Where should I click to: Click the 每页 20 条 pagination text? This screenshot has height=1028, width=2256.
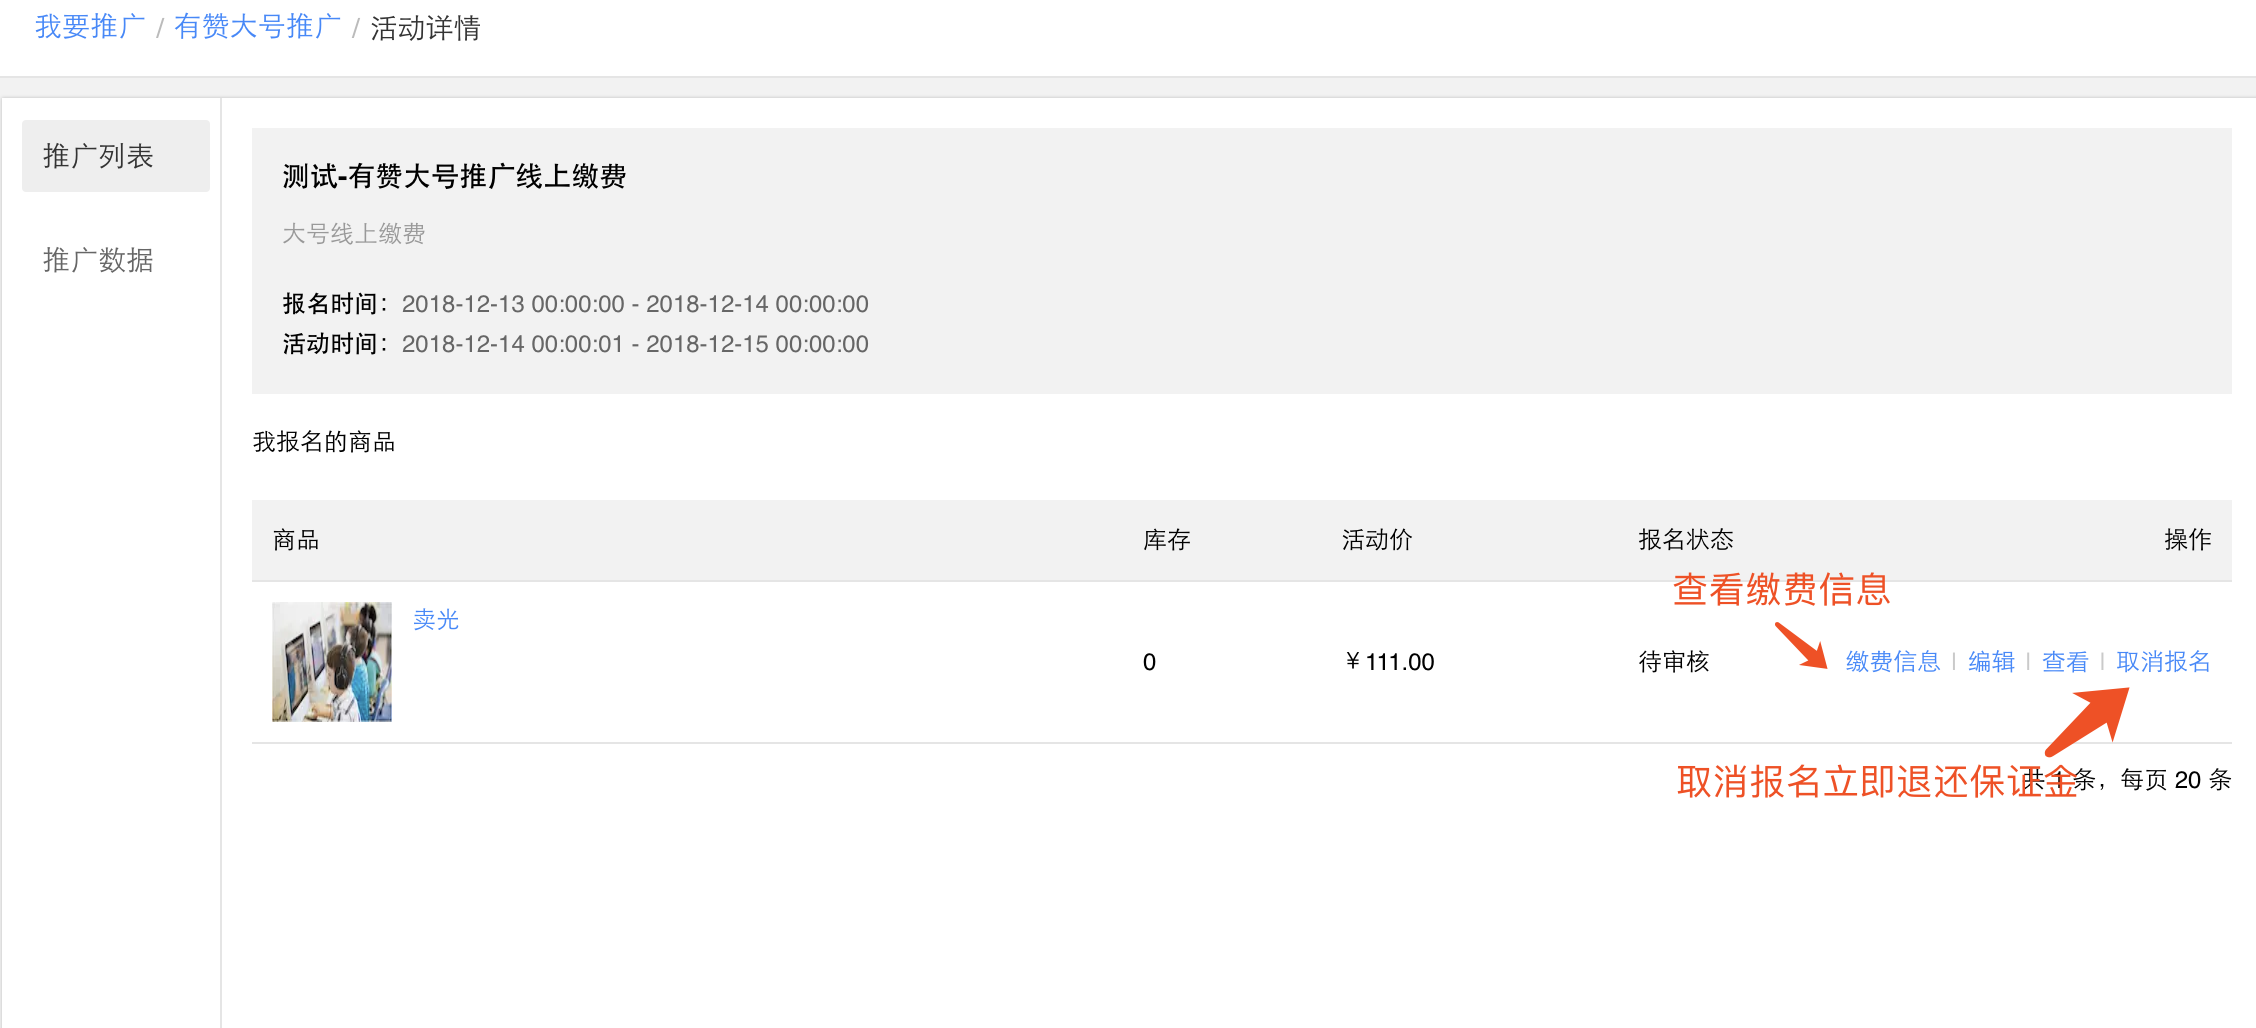(2175, 779)
